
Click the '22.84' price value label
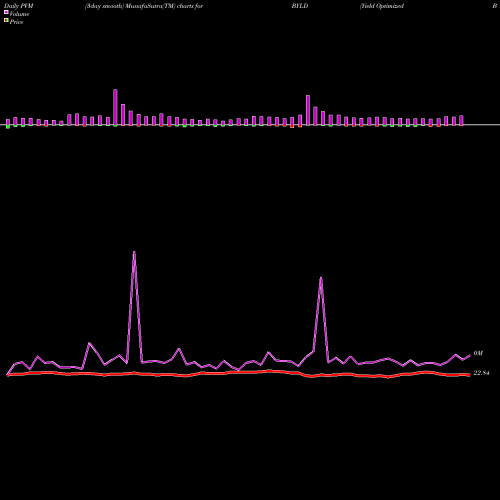pyautogui.click(x=481, y=373)
